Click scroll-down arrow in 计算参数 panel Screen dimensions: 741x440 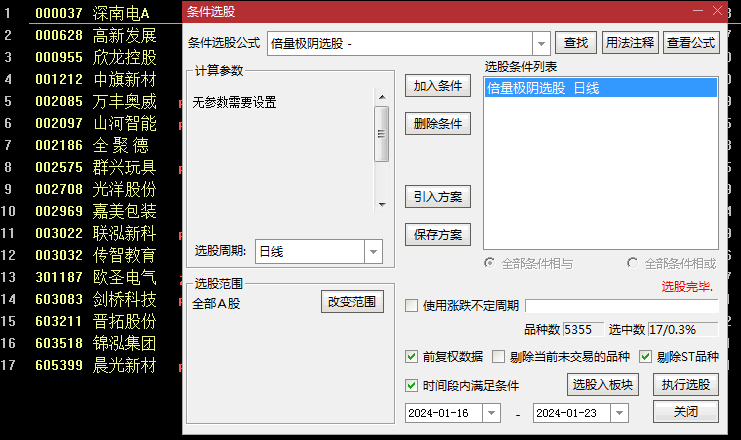pos(382,205)
